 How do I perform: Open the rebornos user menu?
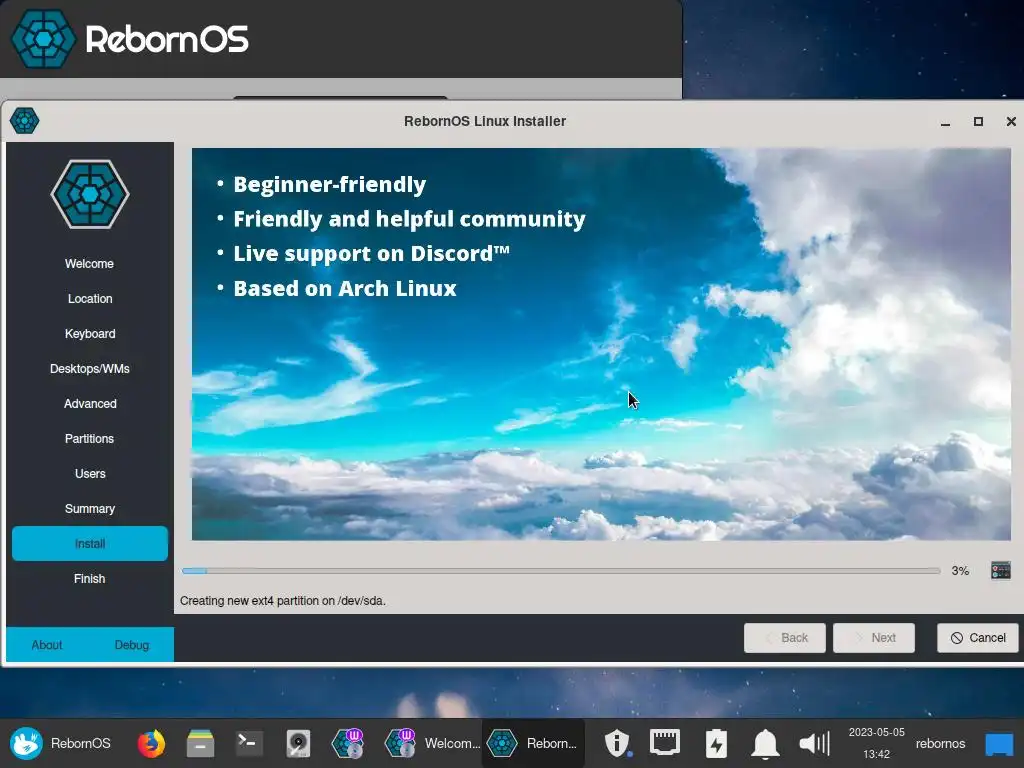click(x=940, y=743)
